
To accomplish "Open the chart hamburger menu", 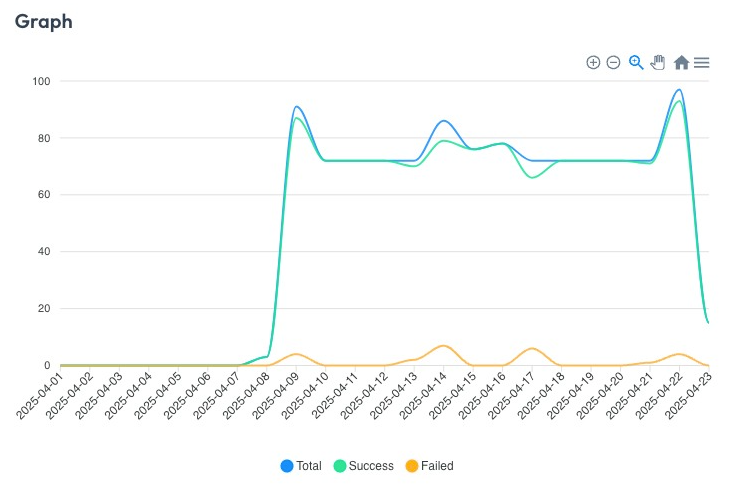I will (702, 62).
